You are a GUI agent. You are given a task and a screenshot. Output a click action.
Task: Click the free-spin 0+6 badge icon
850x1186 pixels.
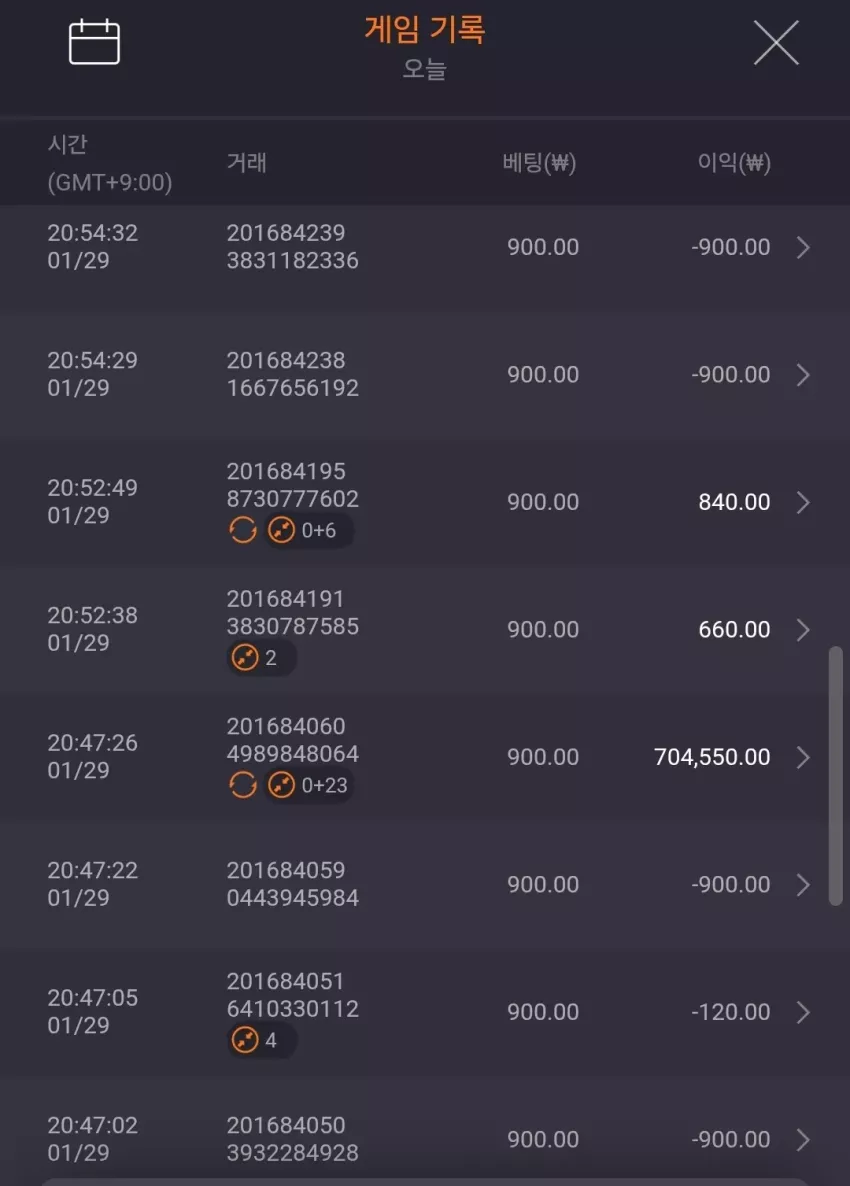[309, 530]
